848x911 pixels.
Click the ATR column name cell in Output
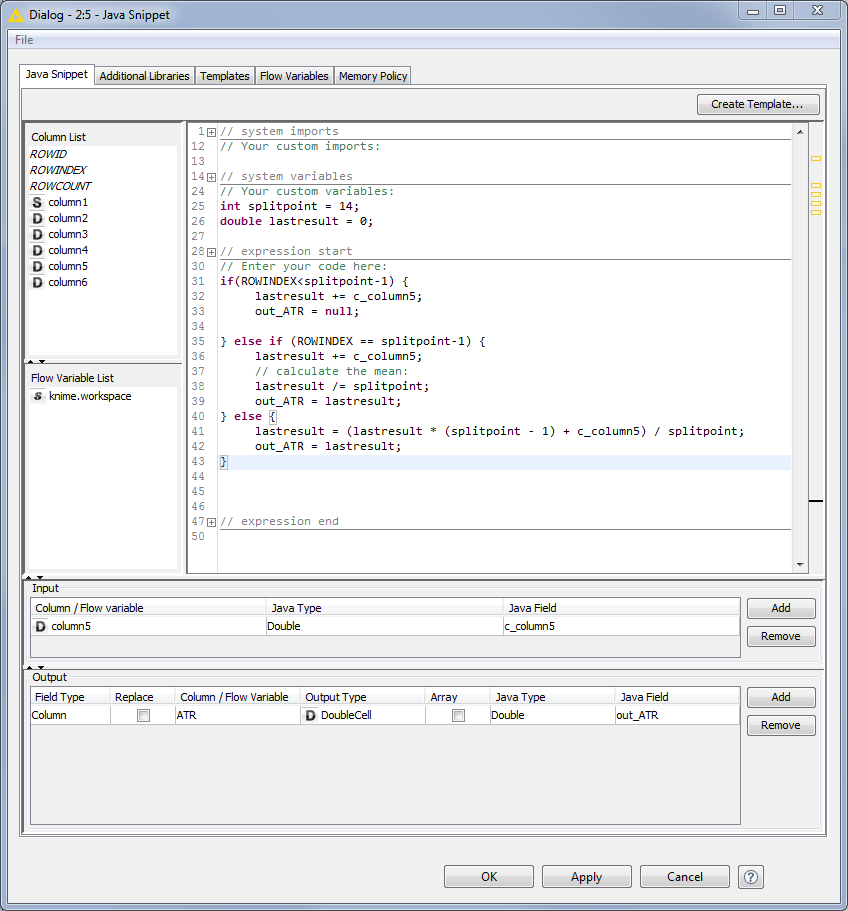click(237, 715)
